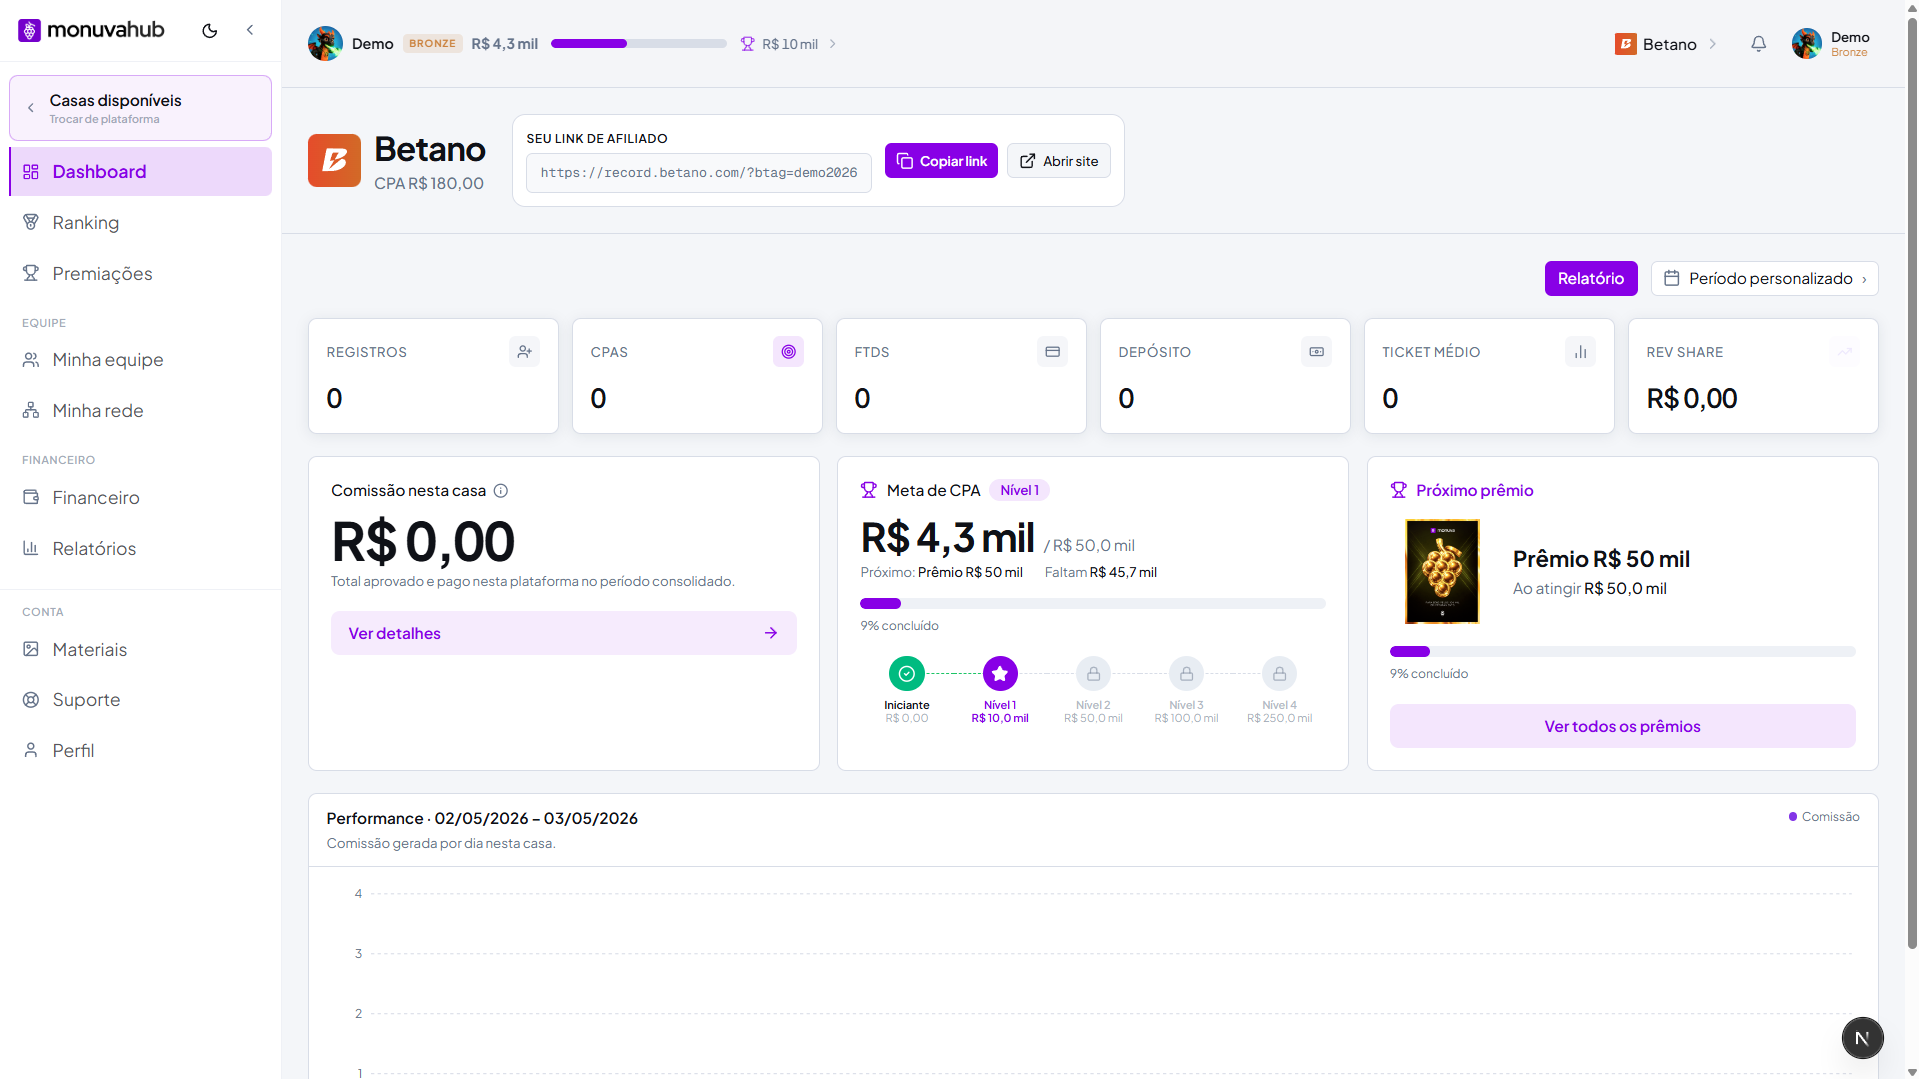Toggle dark mode moon icon

(210, 30)
